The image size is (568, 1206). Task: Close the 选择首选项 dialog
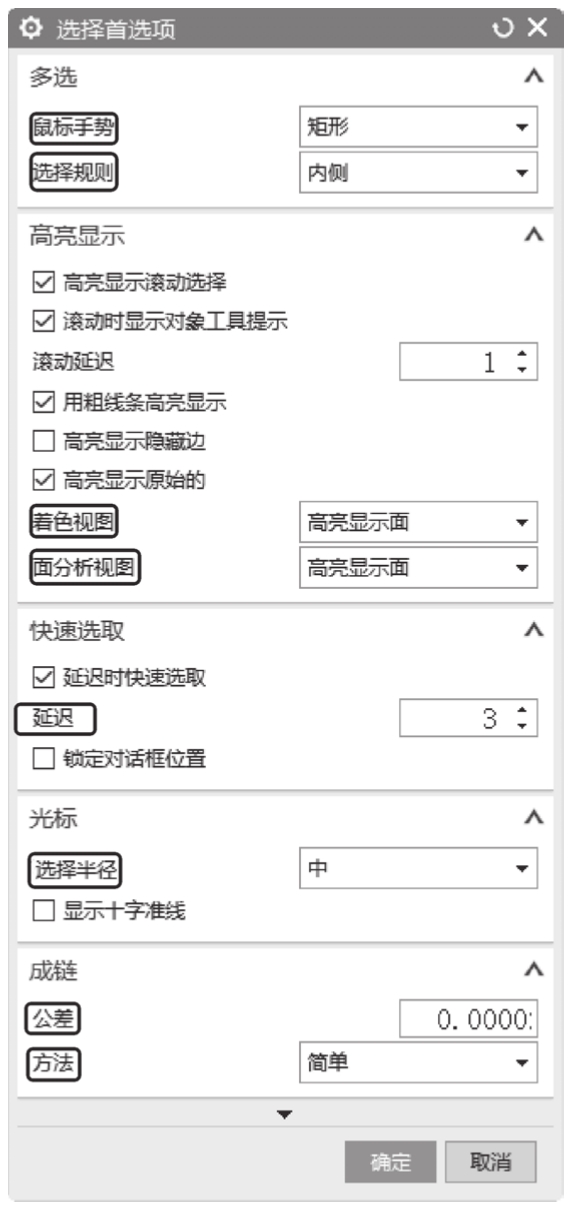coord(538,28)
